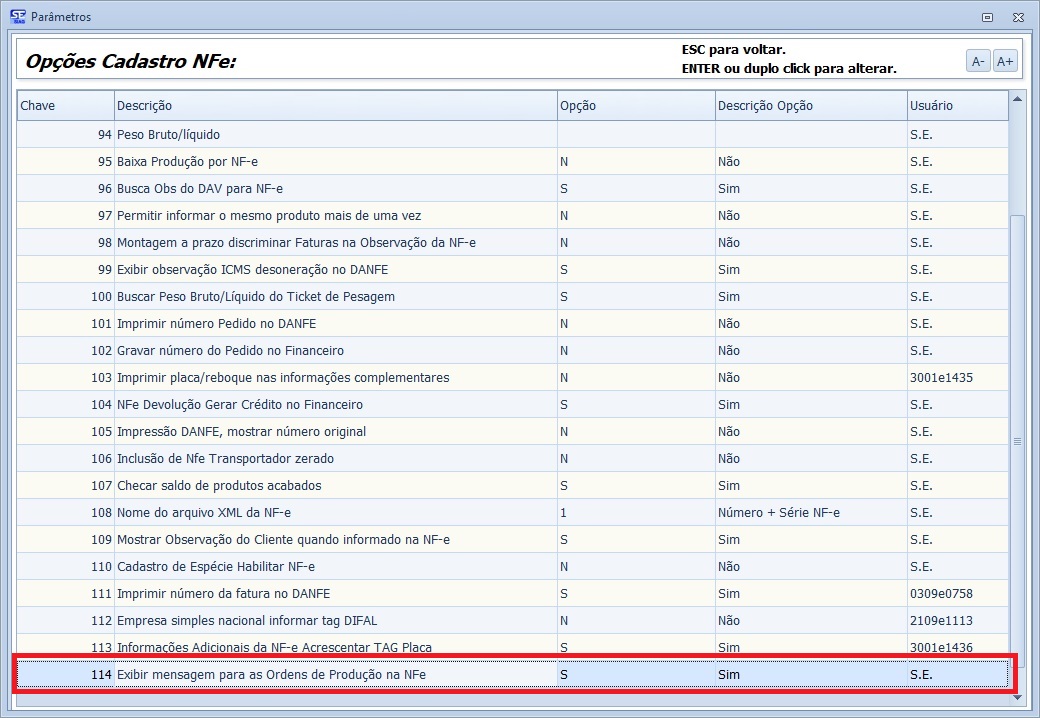Click user 0309e0758 in row 111
This screenshot has height=718, width=1040.
(941, 594)
